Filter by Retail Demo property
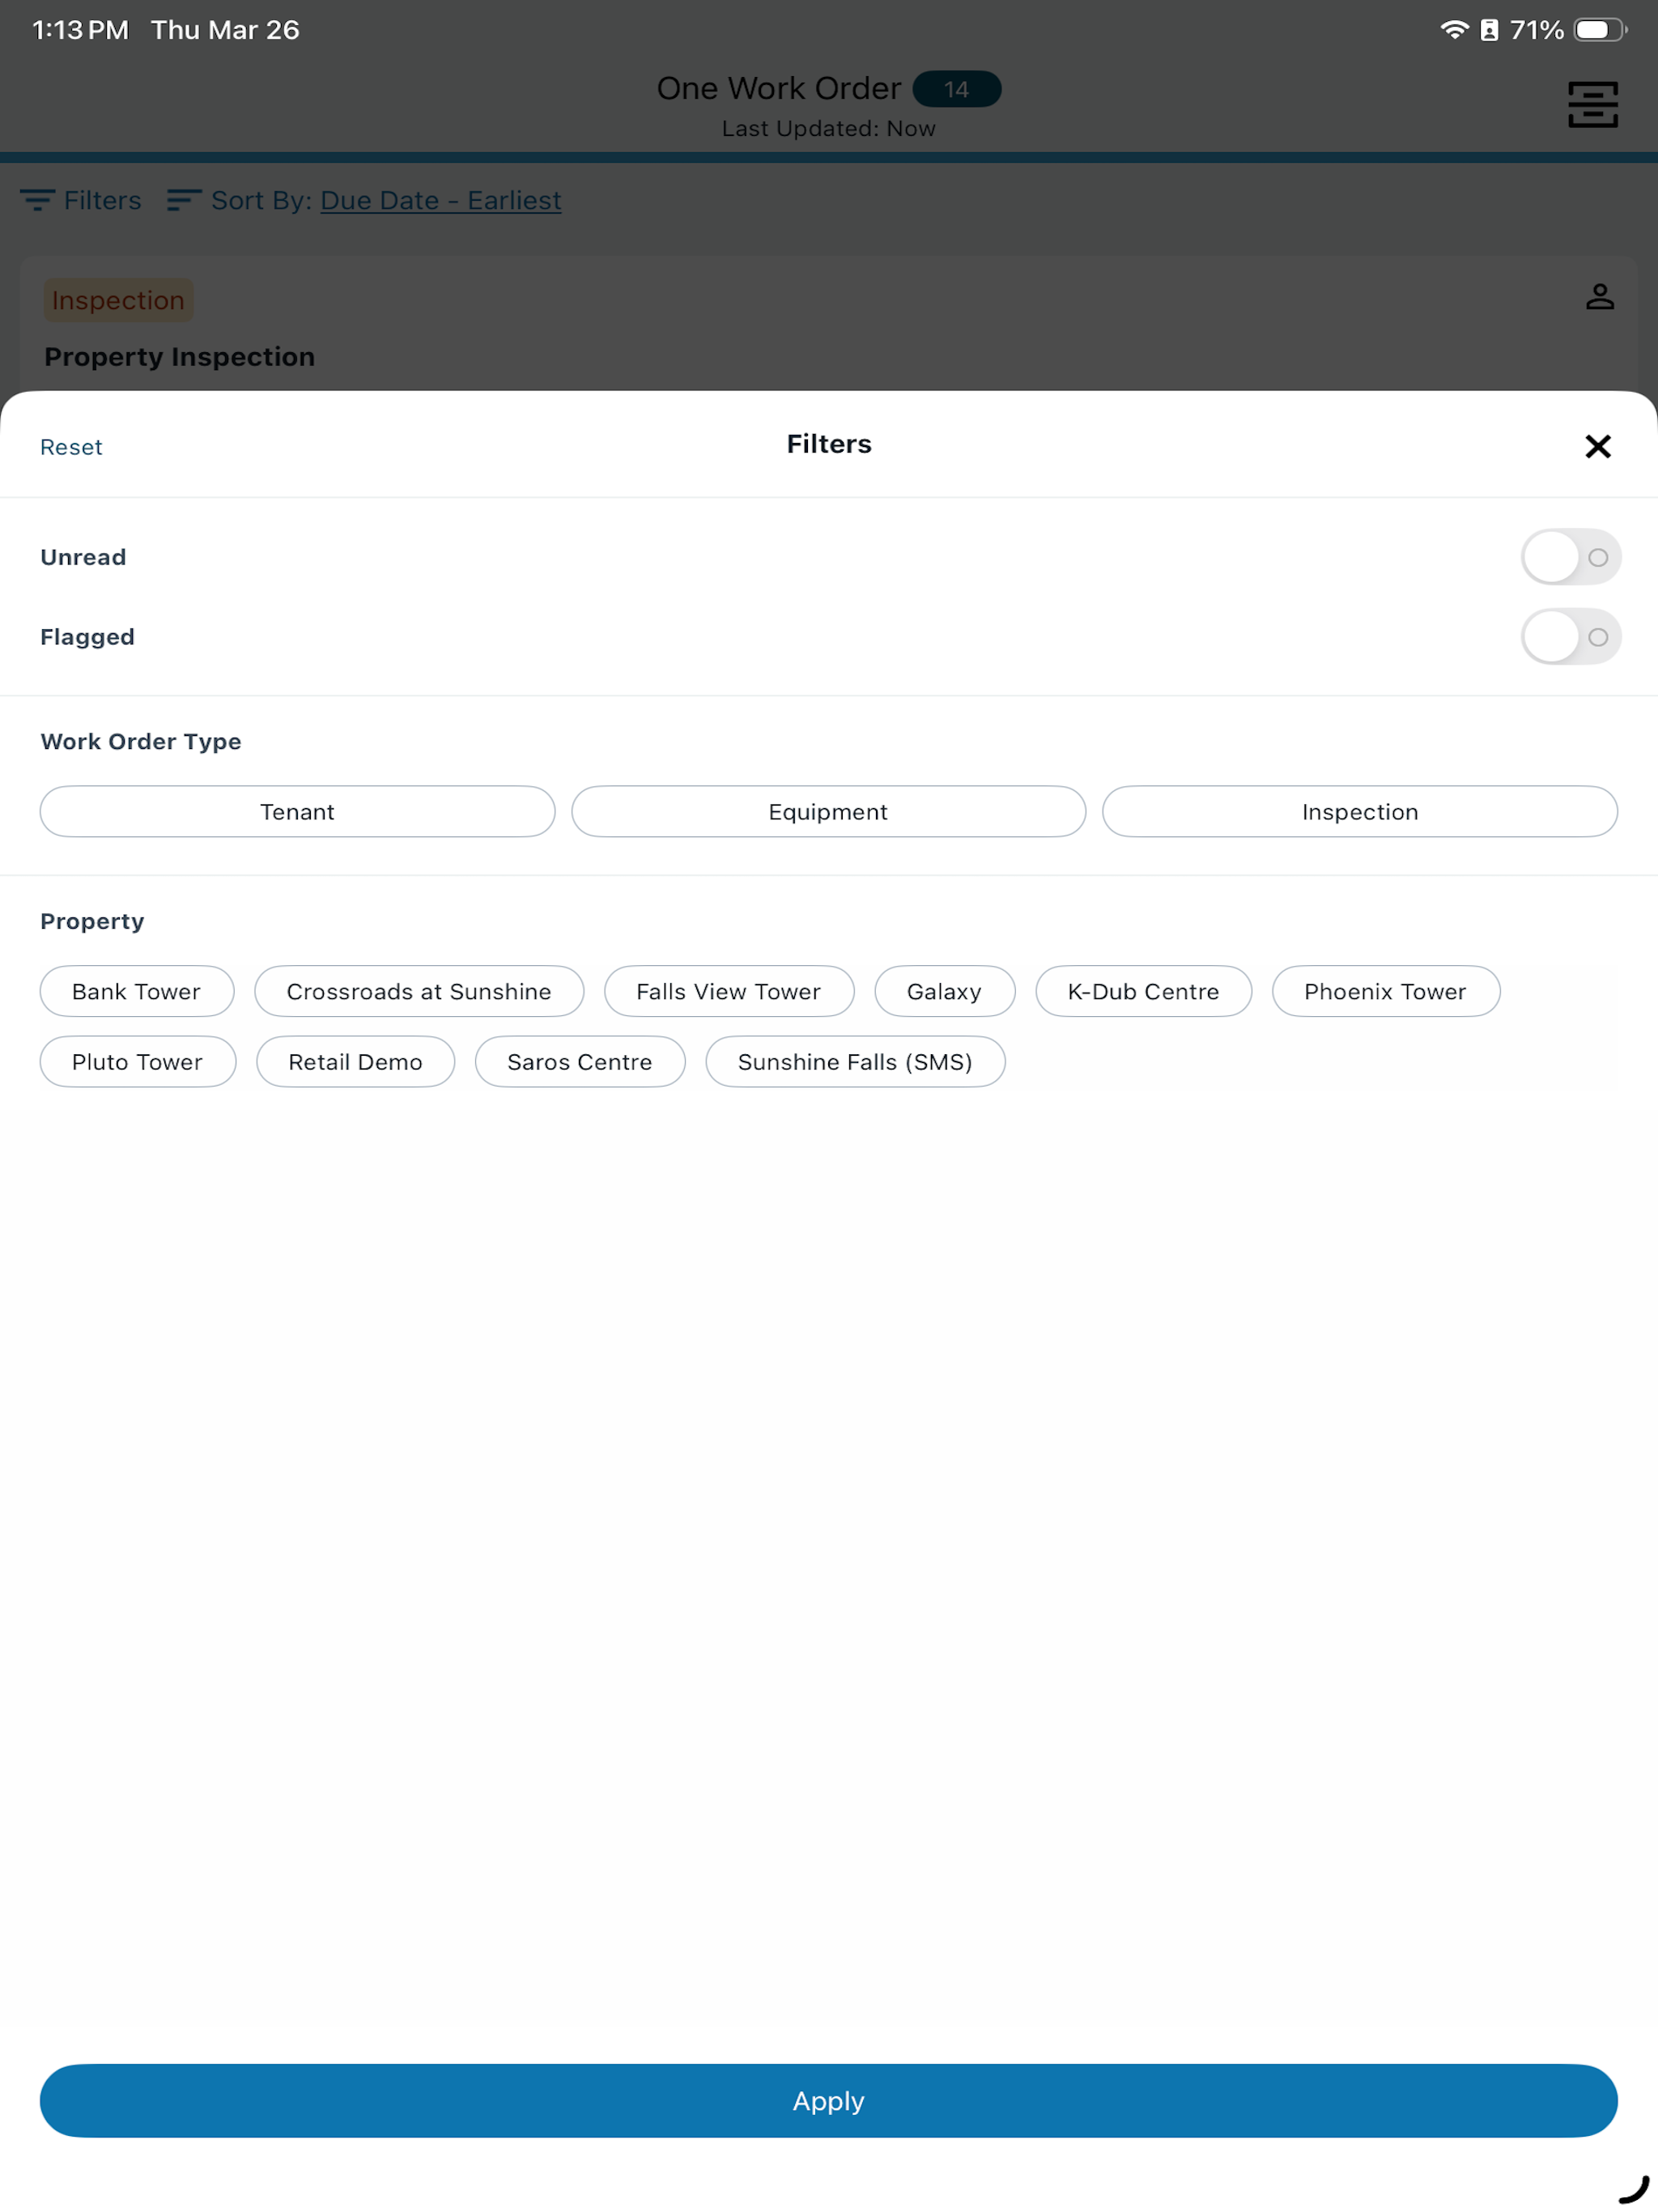1658x2212 pixels. coord(355,1061)
